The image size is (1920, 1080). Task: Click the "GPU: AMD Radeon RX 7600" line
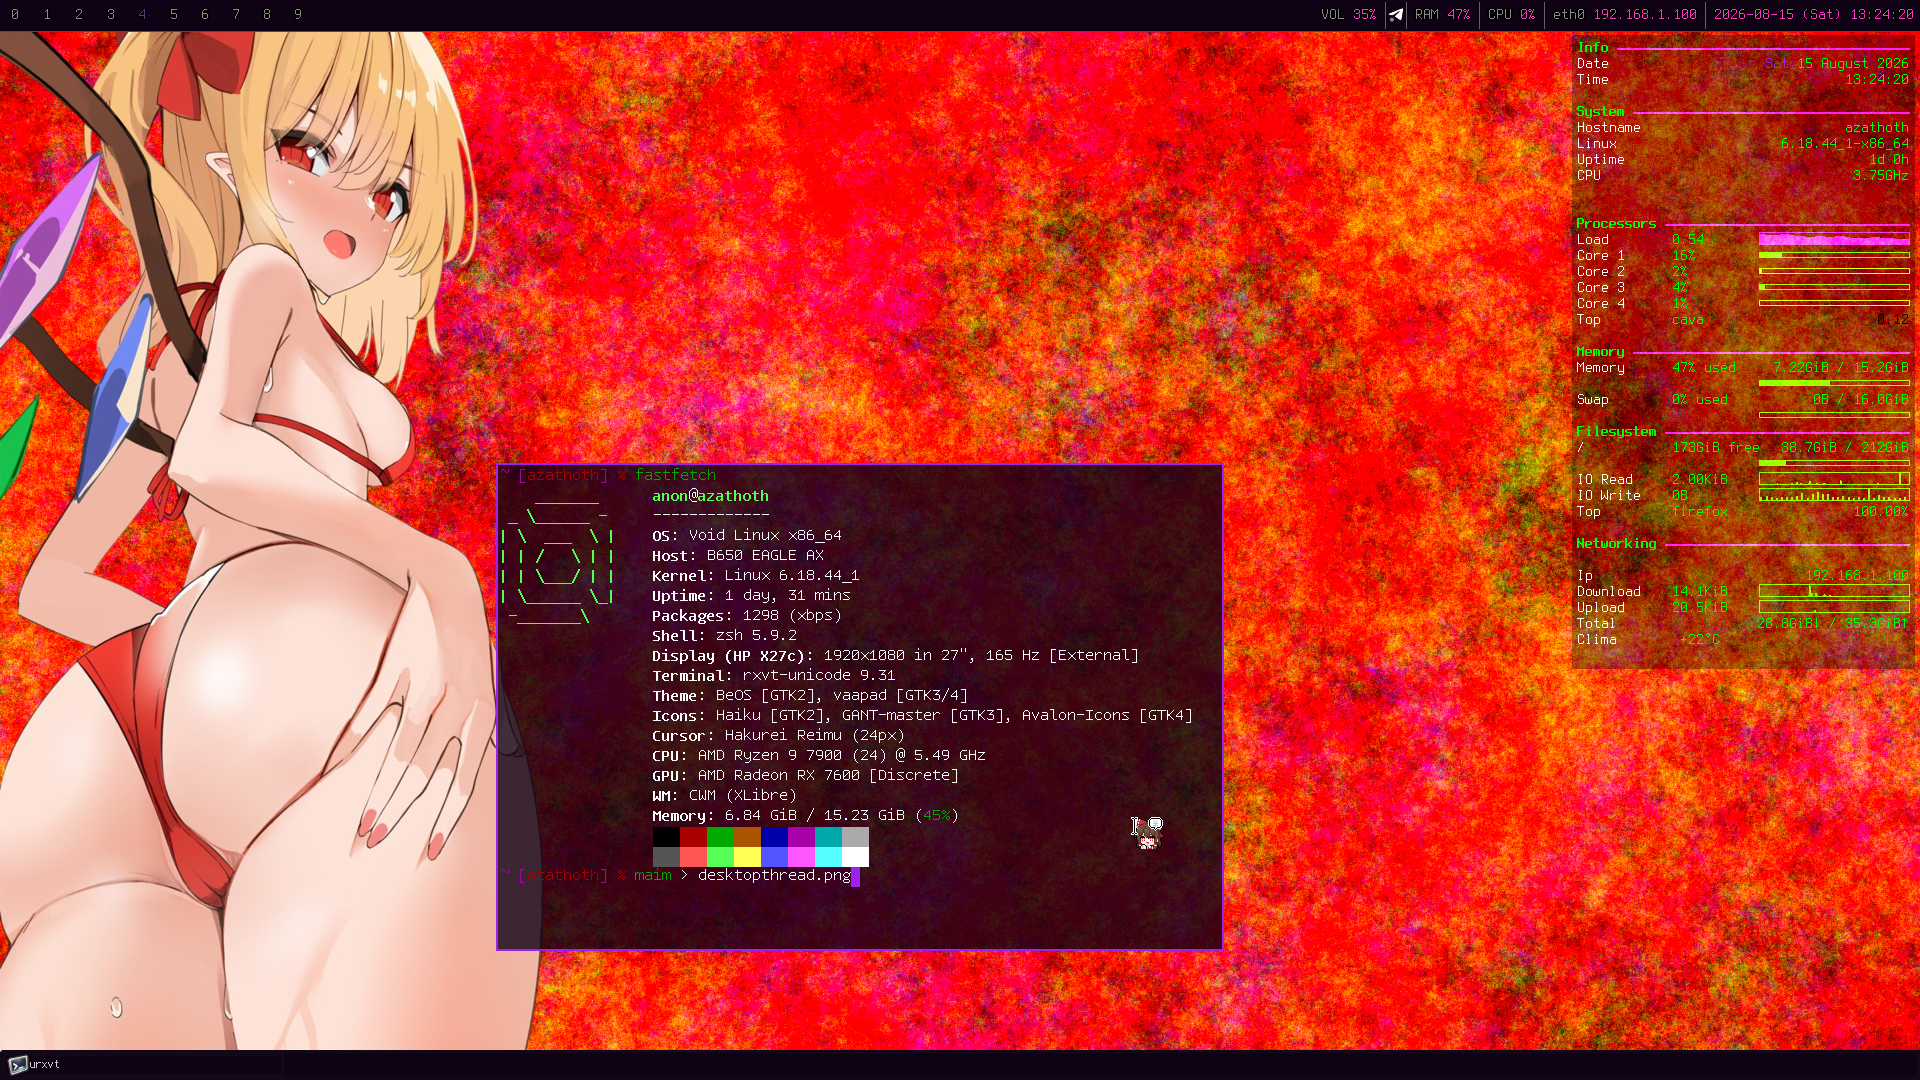pos(805,776)
